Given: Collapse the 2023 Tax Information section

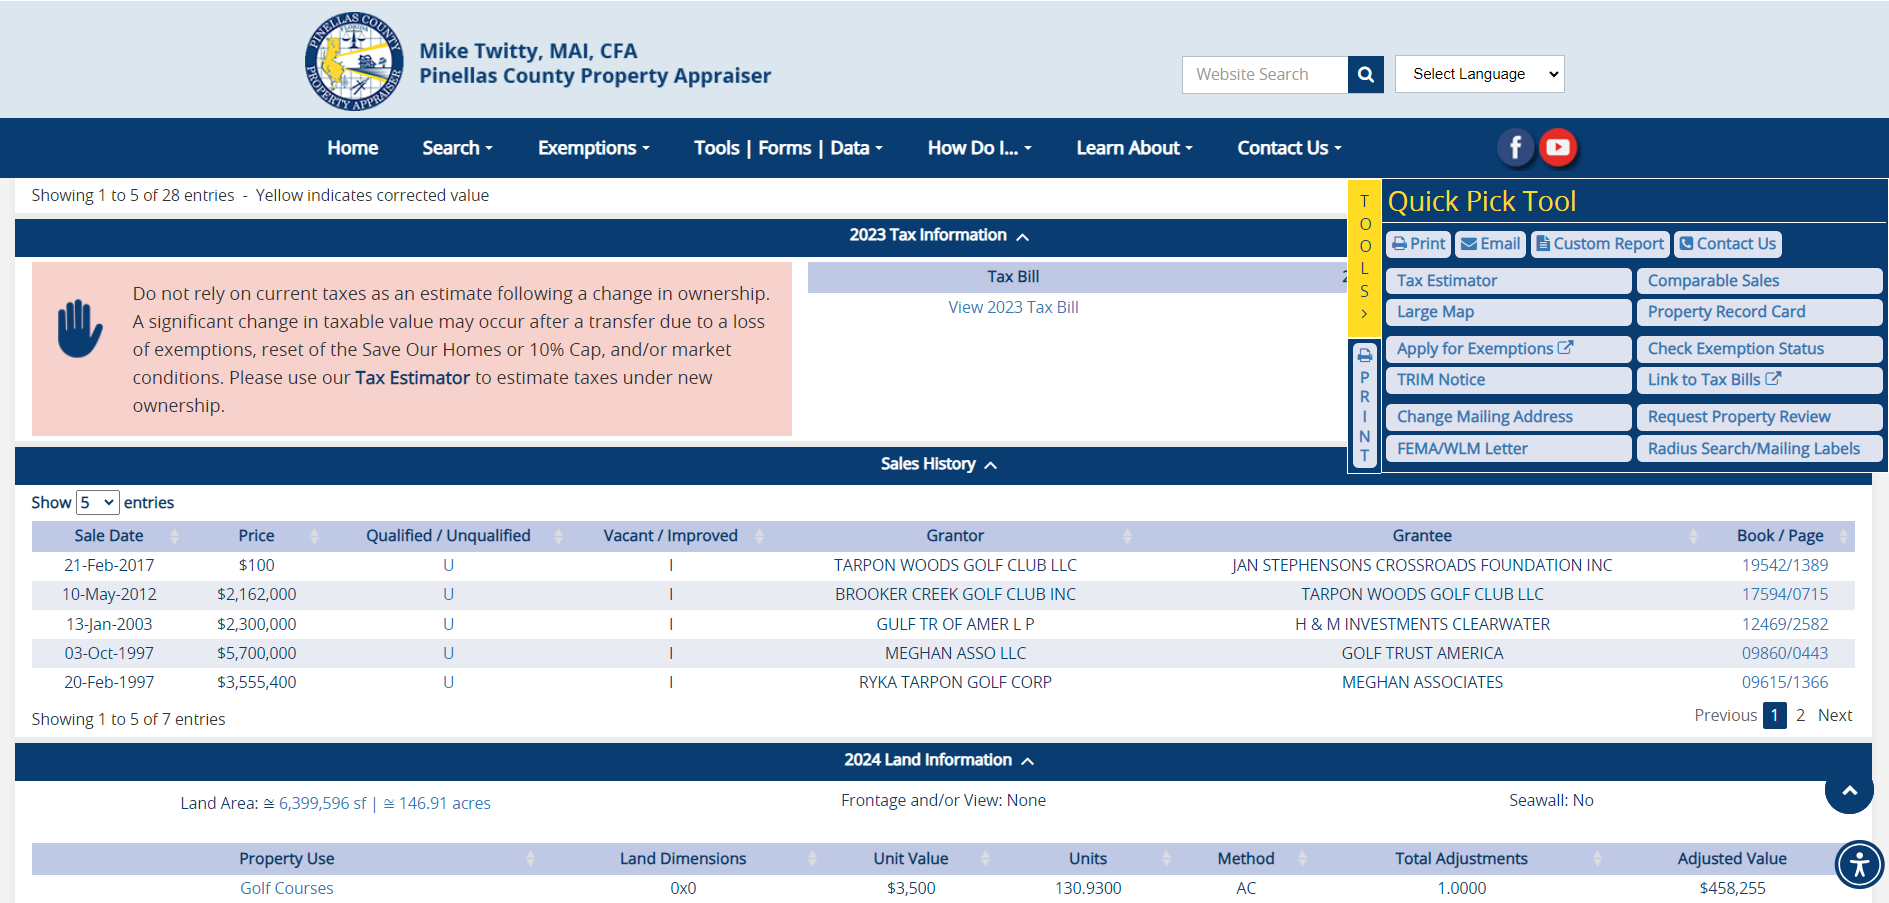Looking at the screenshot, I should 939,236.
